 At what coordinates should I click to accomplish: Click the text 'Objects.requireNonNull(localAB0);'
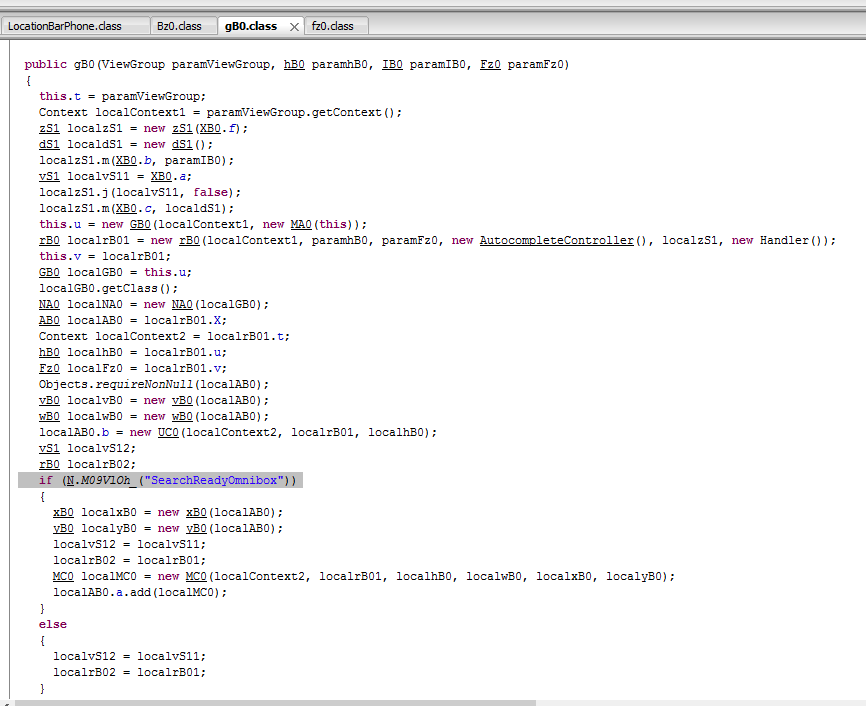tap(154, 384)
